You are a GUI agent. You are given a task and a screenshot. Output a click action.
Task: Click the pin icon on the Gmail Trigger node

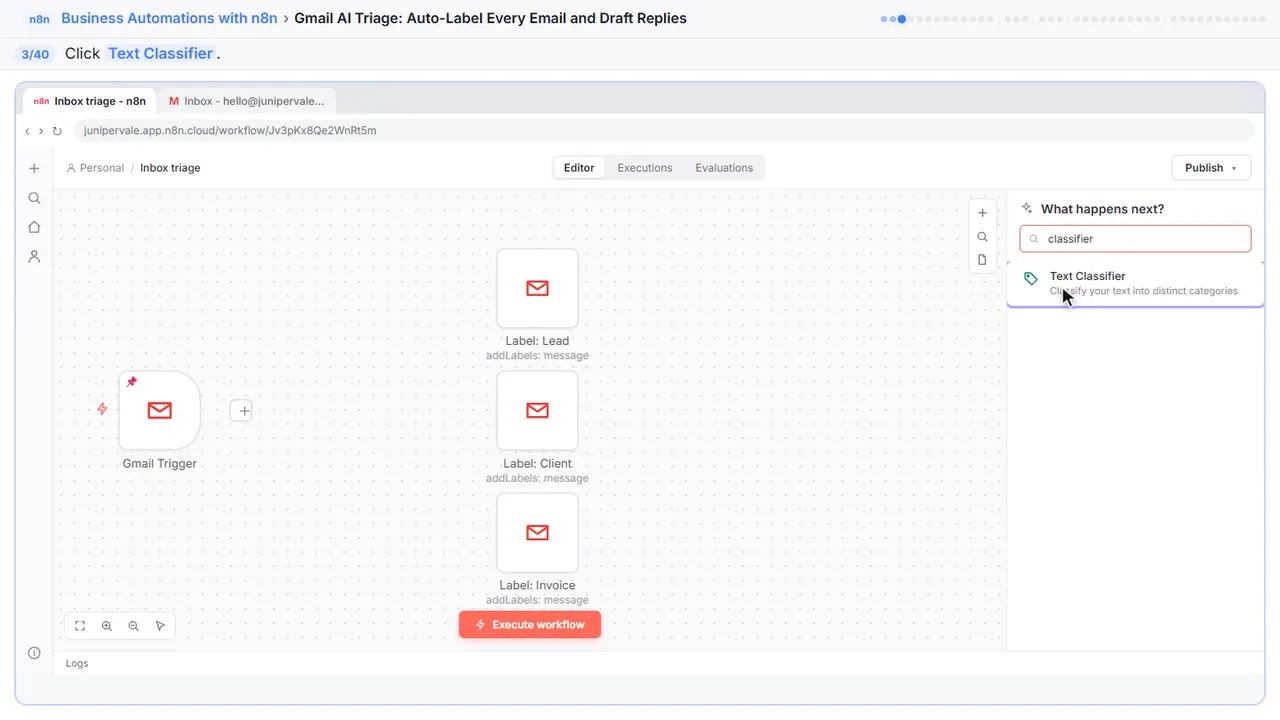(x=132, y=382)
